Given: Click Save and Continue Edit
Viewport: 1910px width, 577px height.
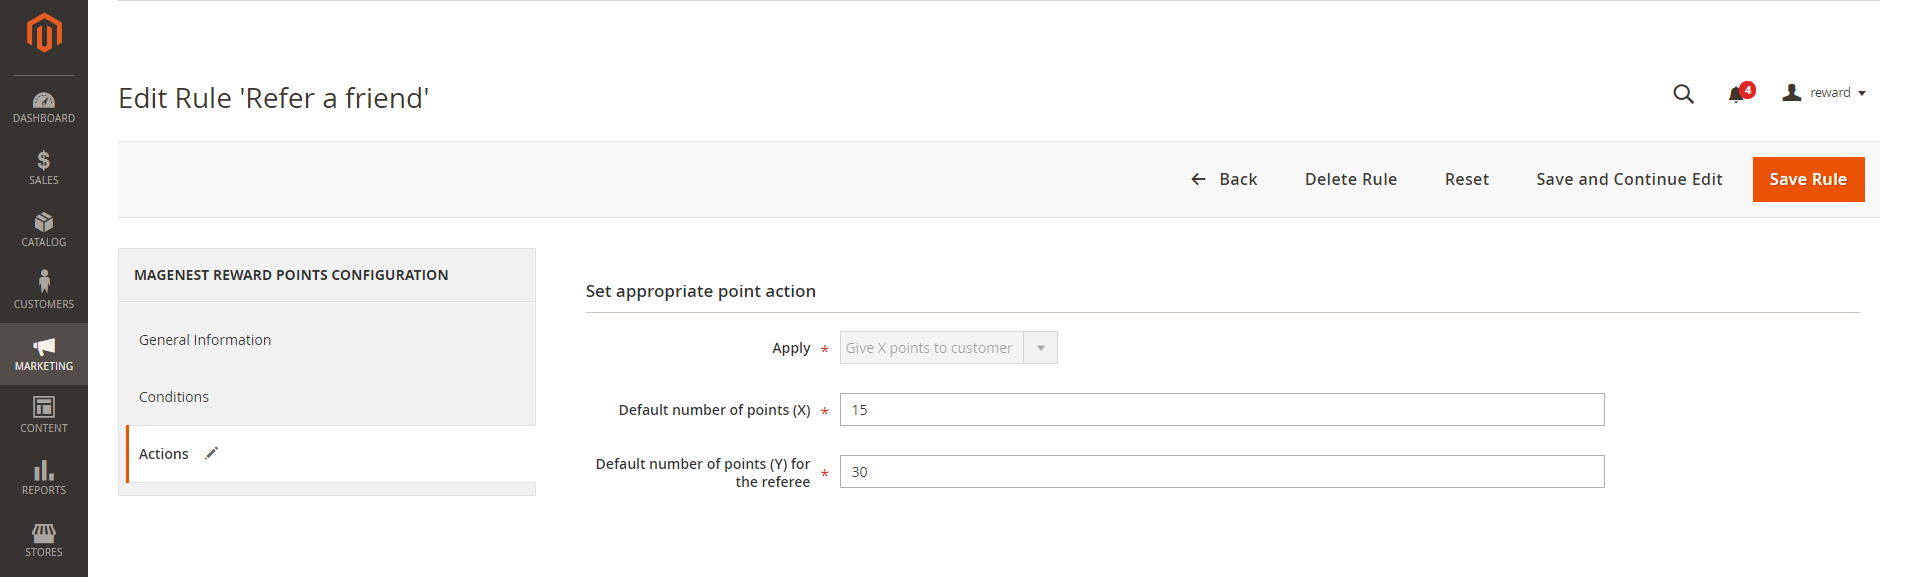Looking at the screenshot, I should (x=1628, y=180).
